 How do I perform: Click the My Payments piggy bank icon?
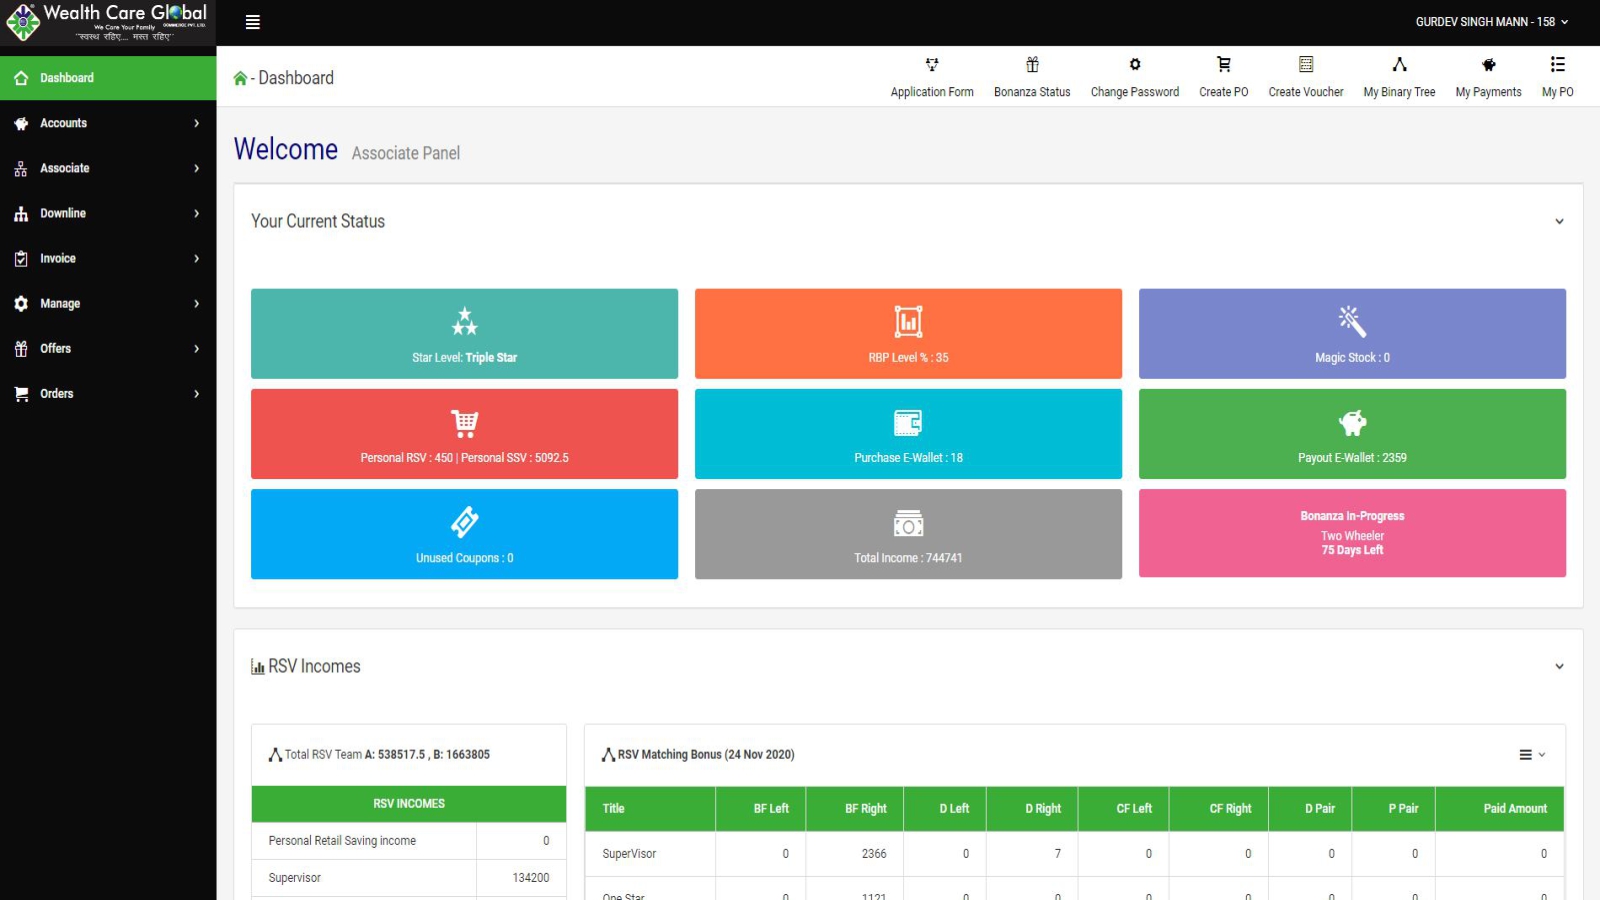[x=1488, y=65]
